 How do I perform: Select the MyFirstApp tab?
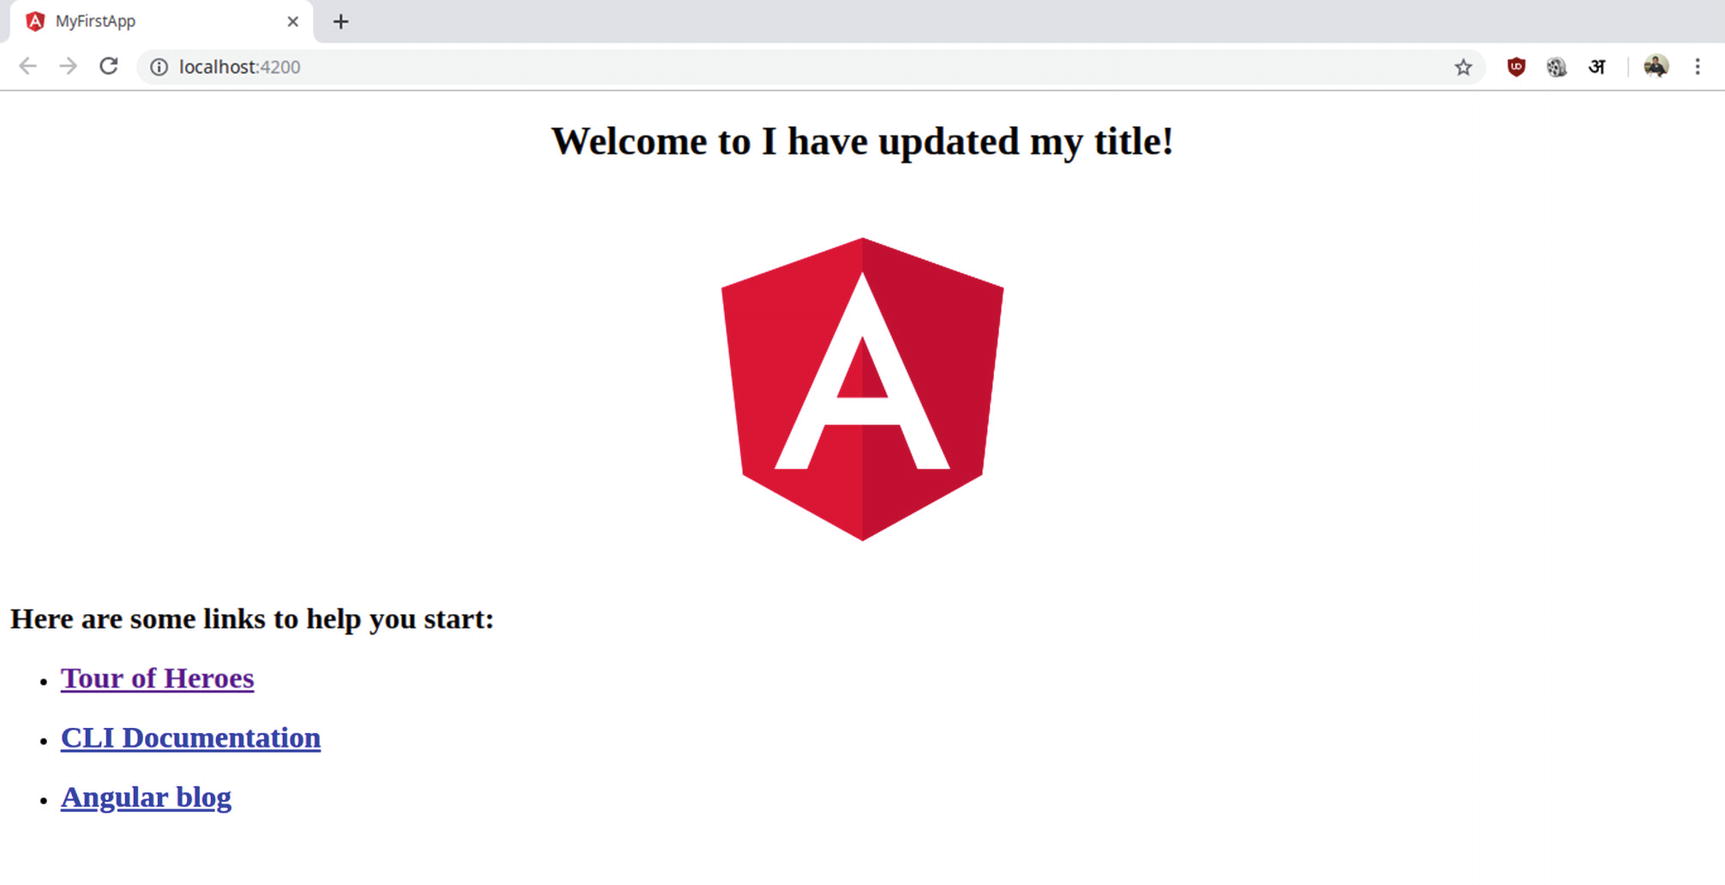(x=140, y=21)
